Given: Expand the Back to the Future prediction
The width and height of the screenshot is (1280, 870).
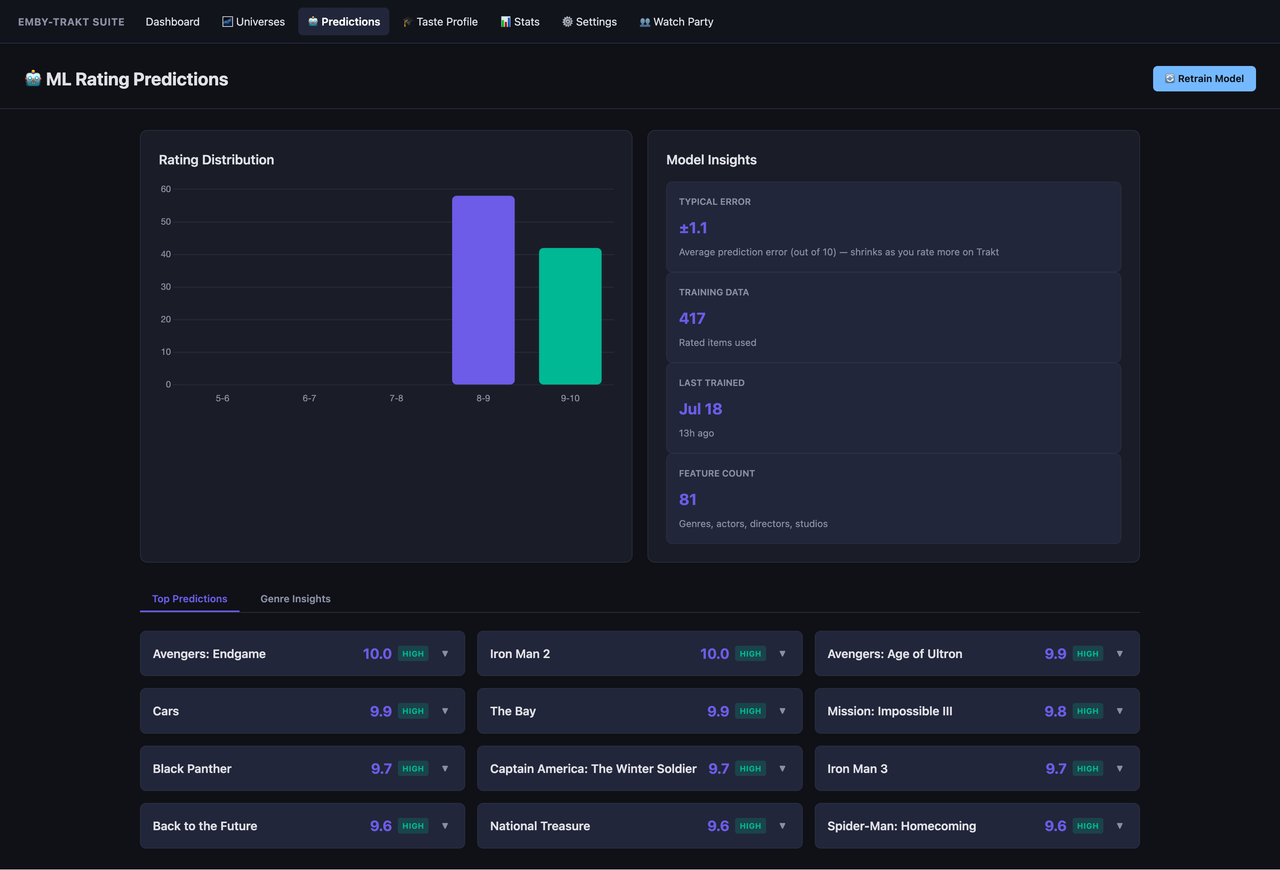Looking at the screenshot, I should pyautogui.click(x=445, y=826).
